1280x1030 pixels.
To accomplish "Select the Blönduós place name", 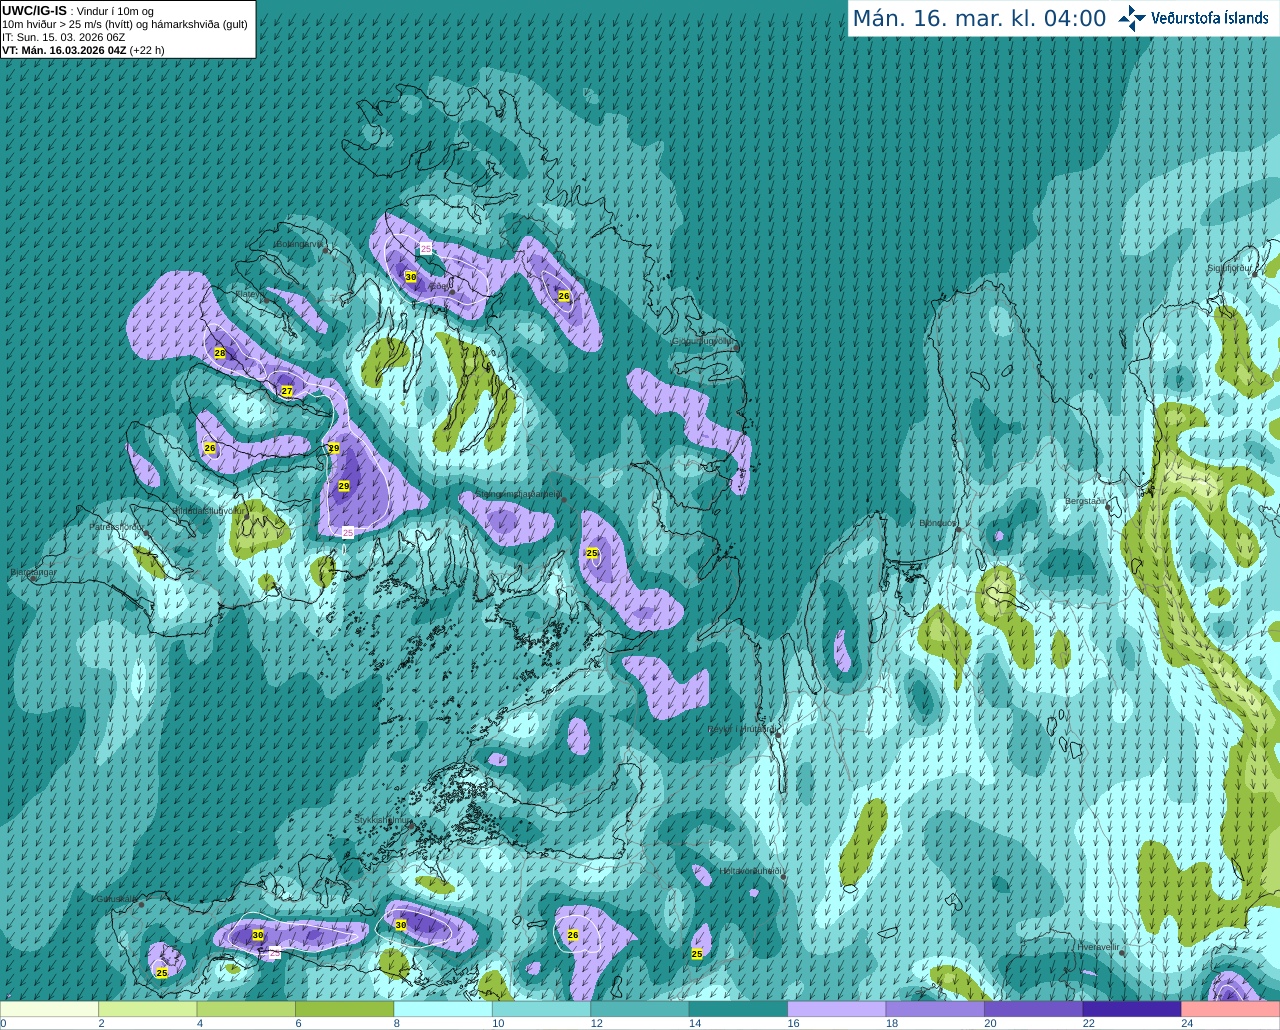I will [938, 523].
